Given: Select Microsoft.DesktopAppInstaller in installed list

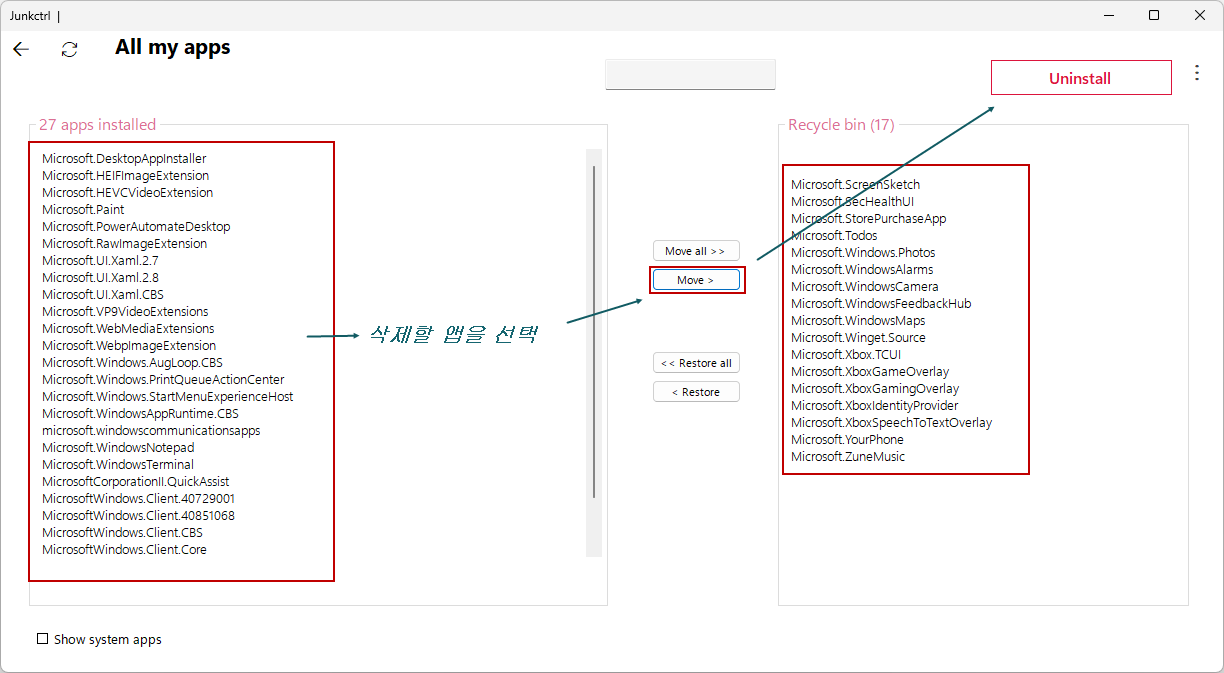Looking at the screenshot, I should (124, 159).
